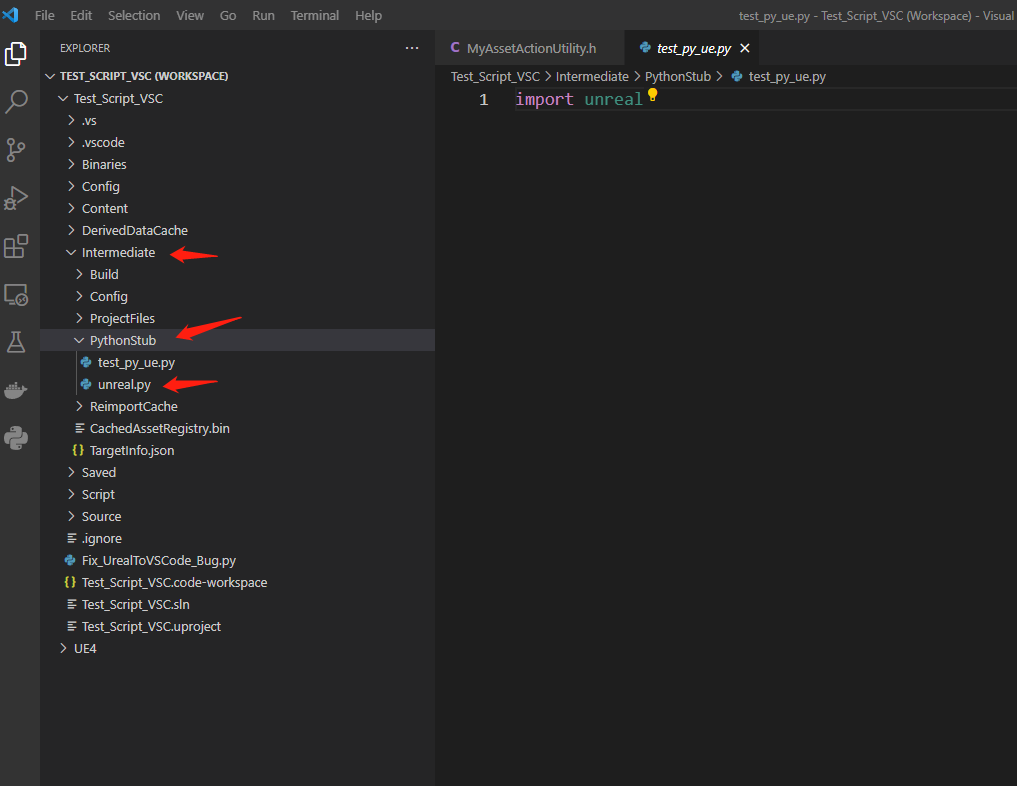Collapse the Test_Script_VSC root folder
The width and height of the screenshot is (1017, 786).
coord(63,99)
